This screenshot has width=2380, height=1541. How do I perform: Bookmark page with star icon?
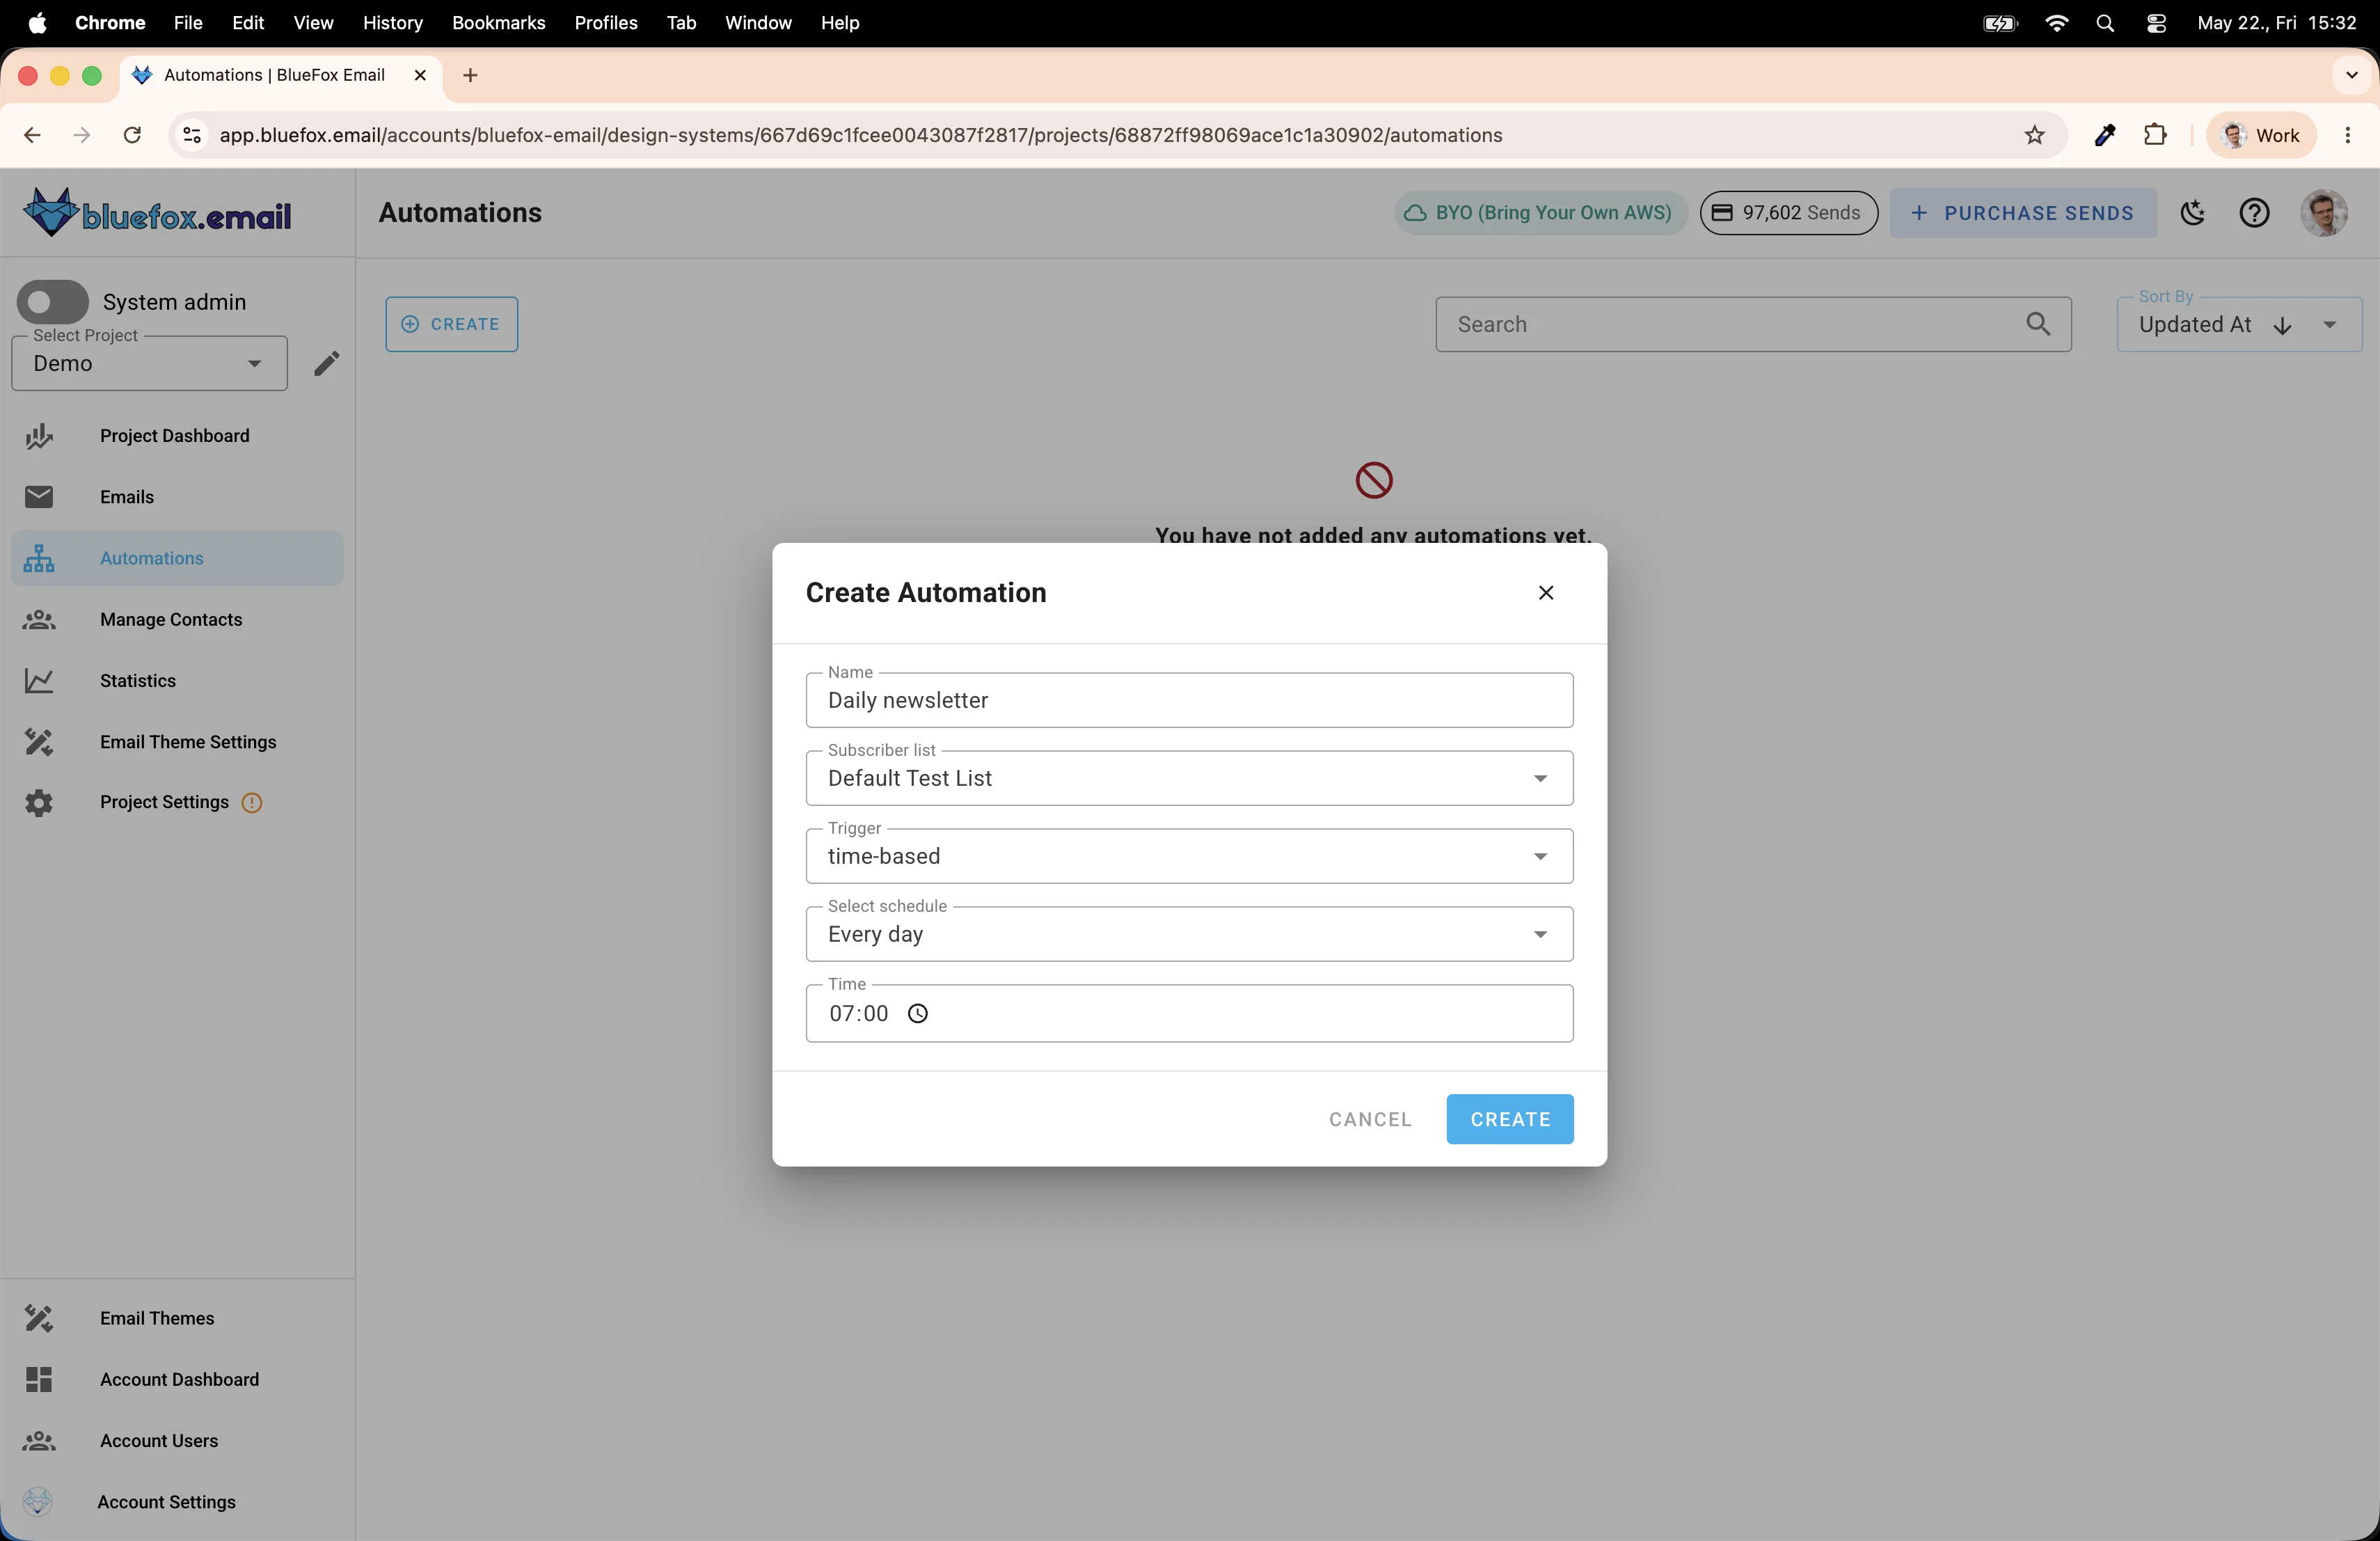coord(2035,135)
